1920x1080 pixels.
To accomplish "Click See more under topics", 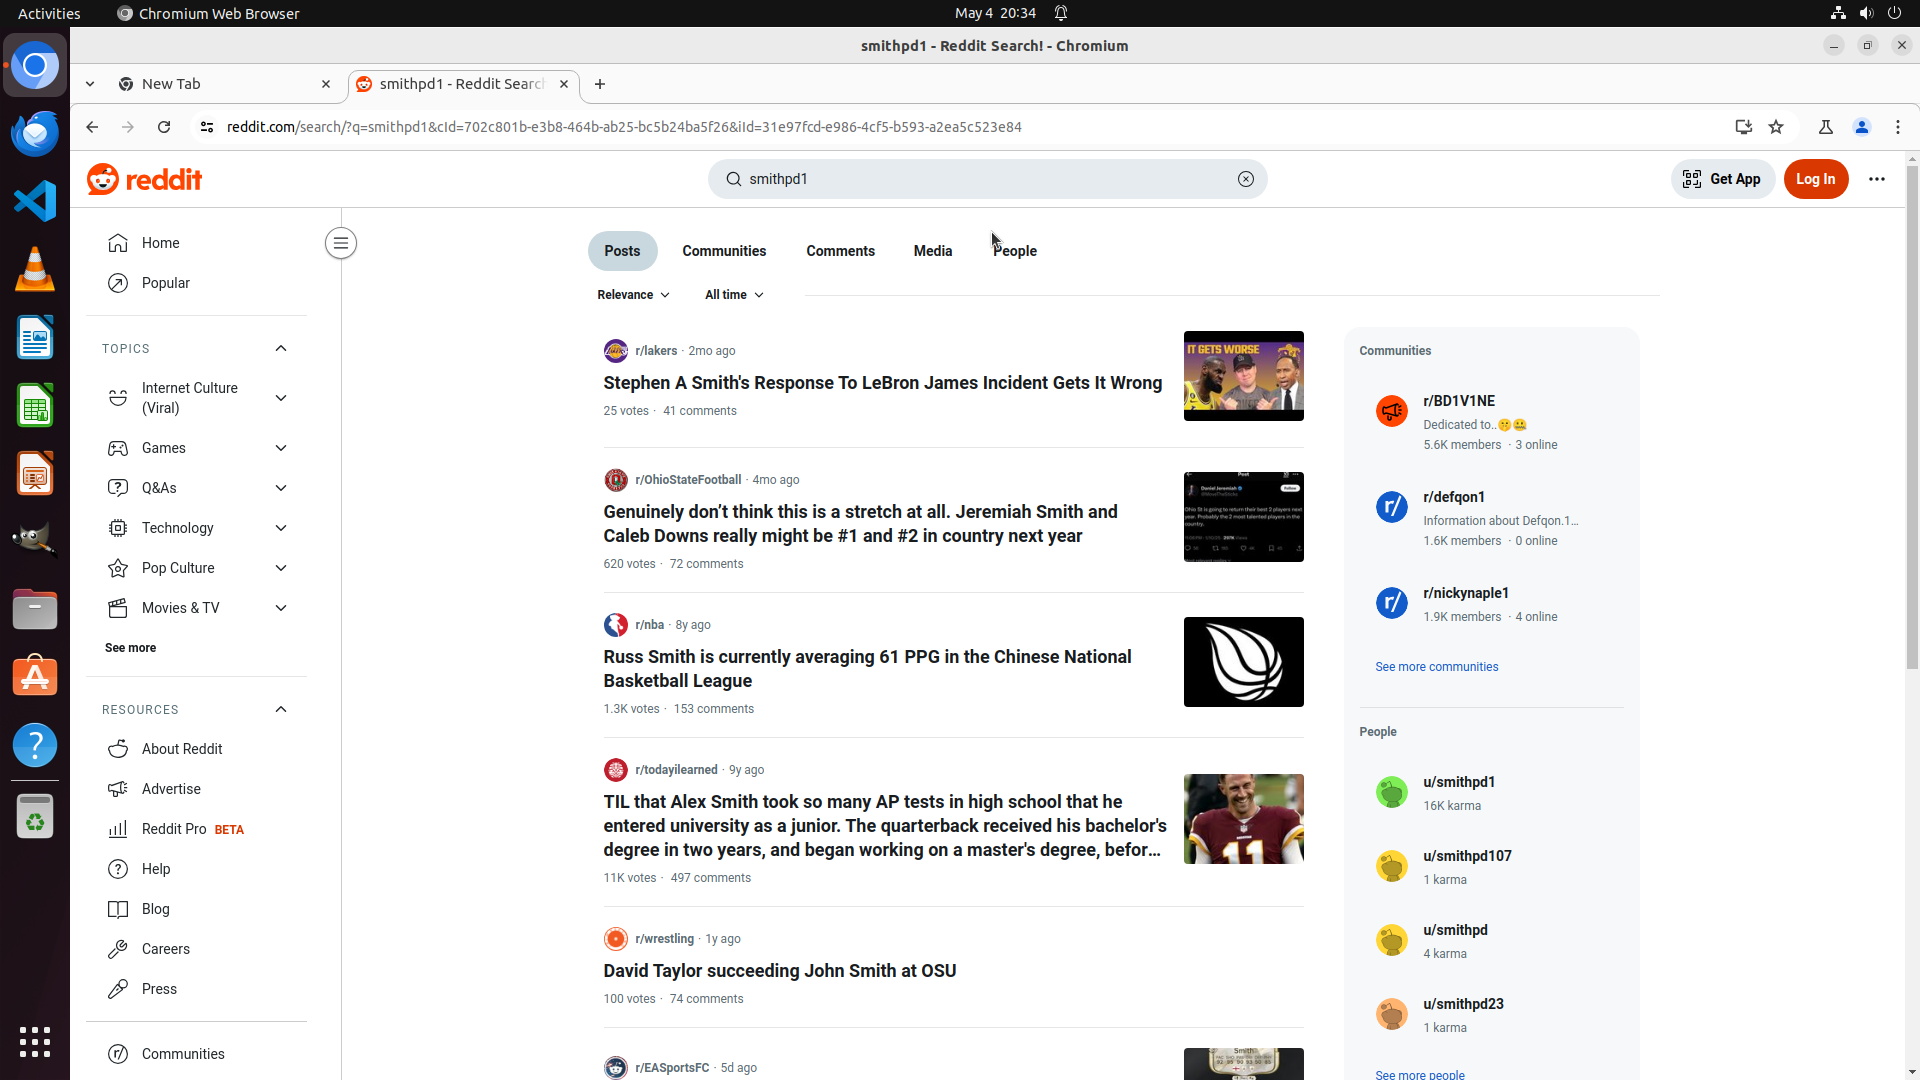I will (130, 648).
